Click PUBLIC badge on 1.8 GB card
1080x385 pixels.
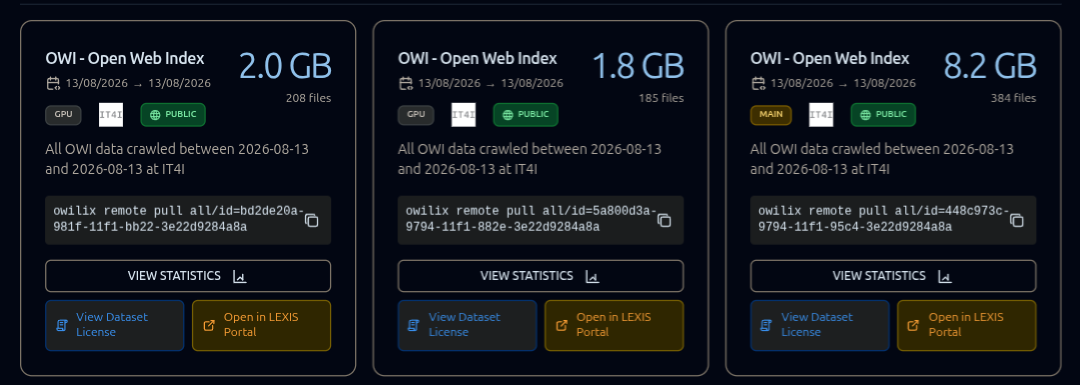(526, 115)
